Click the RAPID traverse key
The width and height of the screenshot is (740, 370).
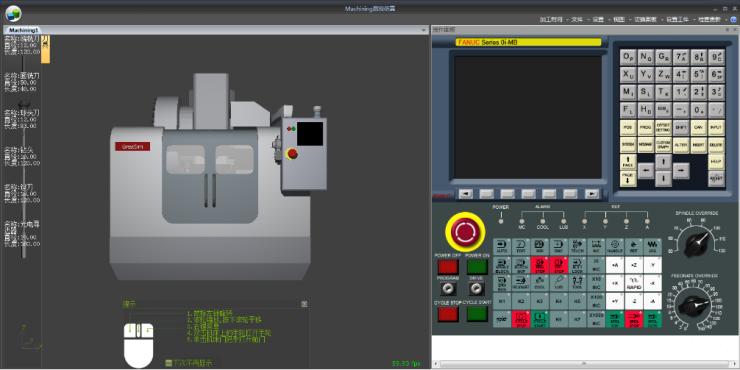pyautogui.click(x=634, y=283)
